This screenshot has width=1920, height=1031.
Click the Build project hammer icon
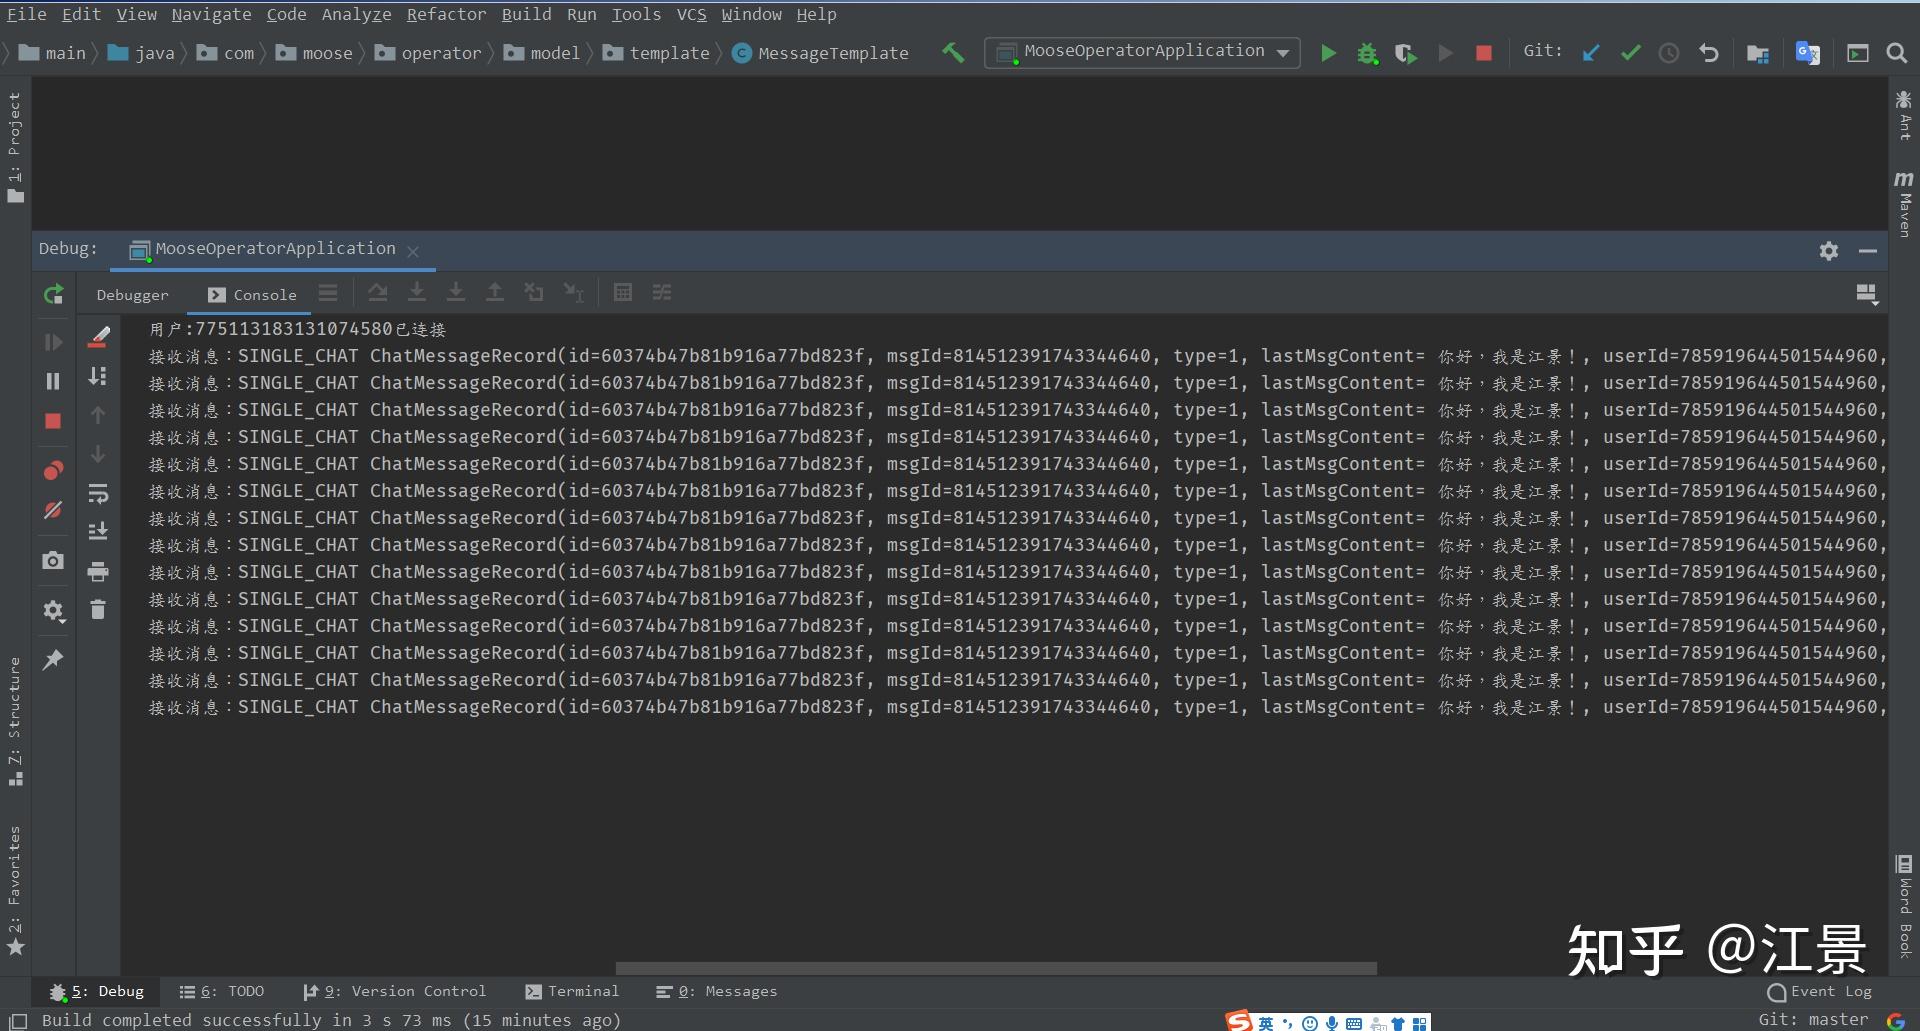tap(953, 53)
